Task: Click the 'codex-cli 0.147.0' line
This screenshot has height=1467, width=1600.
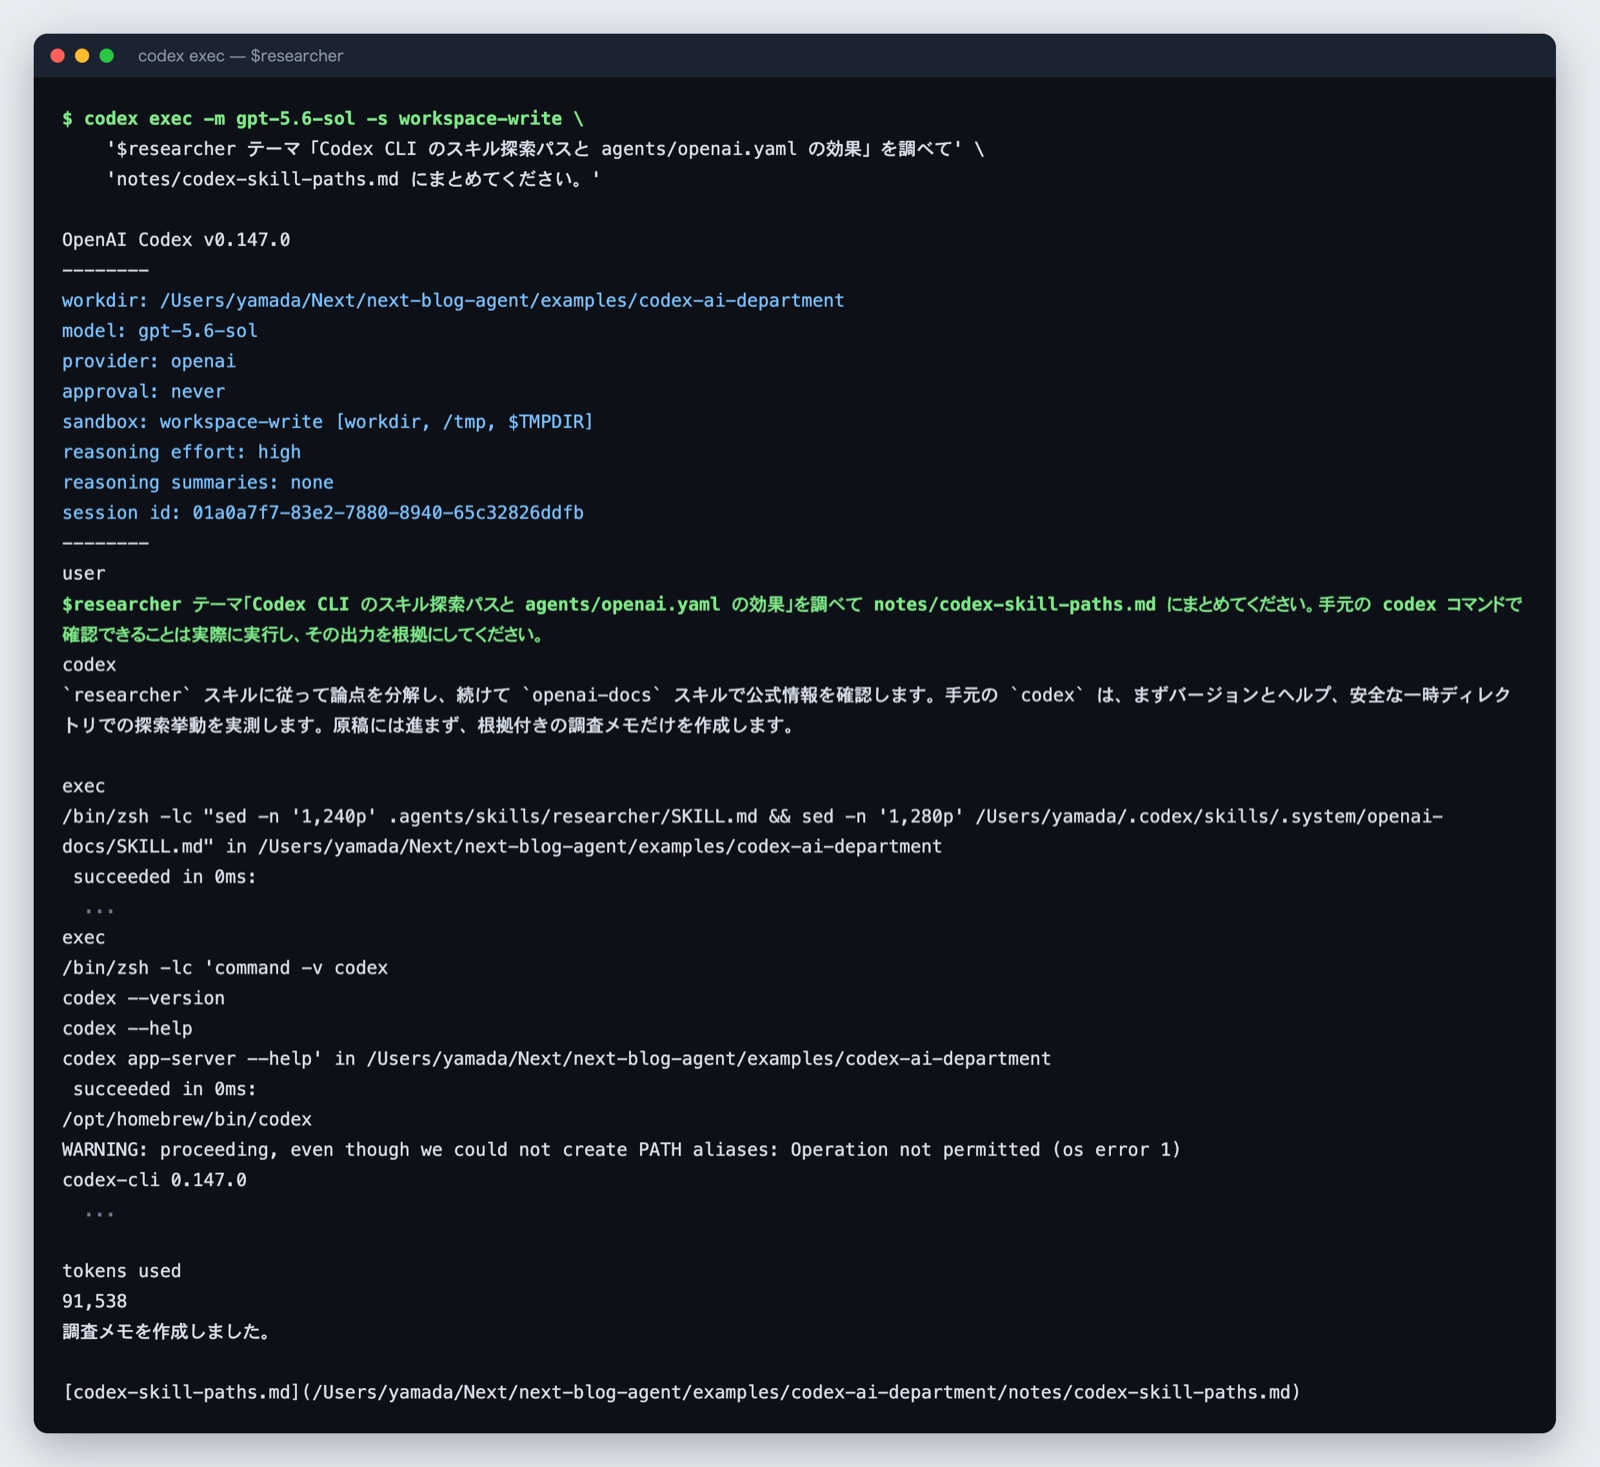Action: 154,1180
